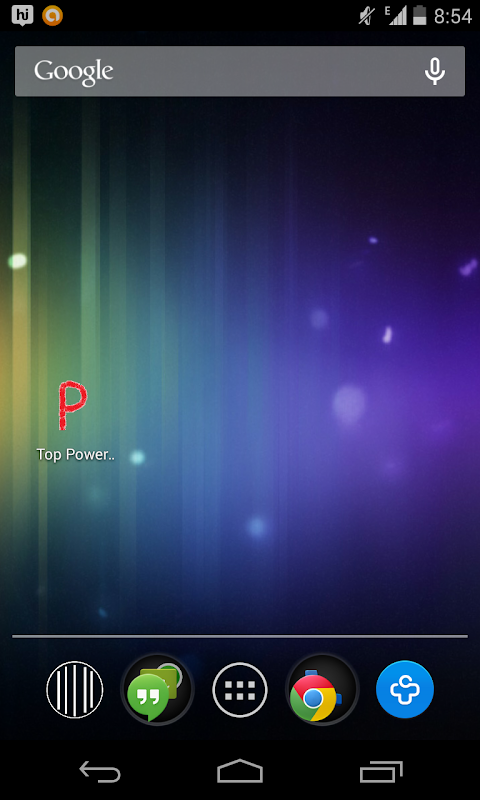
Task: Open the blue cross-shaped dock app
Action: 405,689
